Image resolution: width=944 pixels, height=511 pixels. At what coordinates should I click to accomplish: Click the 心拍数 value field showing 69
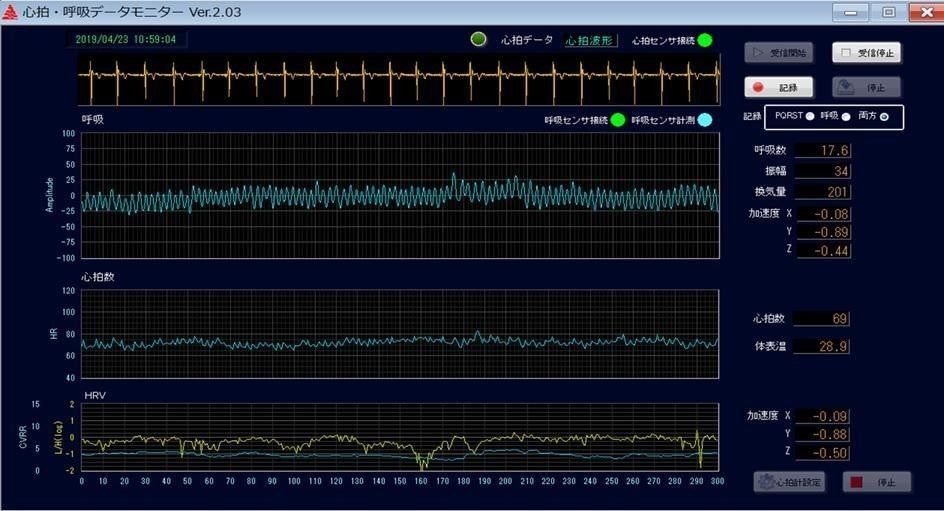(825, 319)
